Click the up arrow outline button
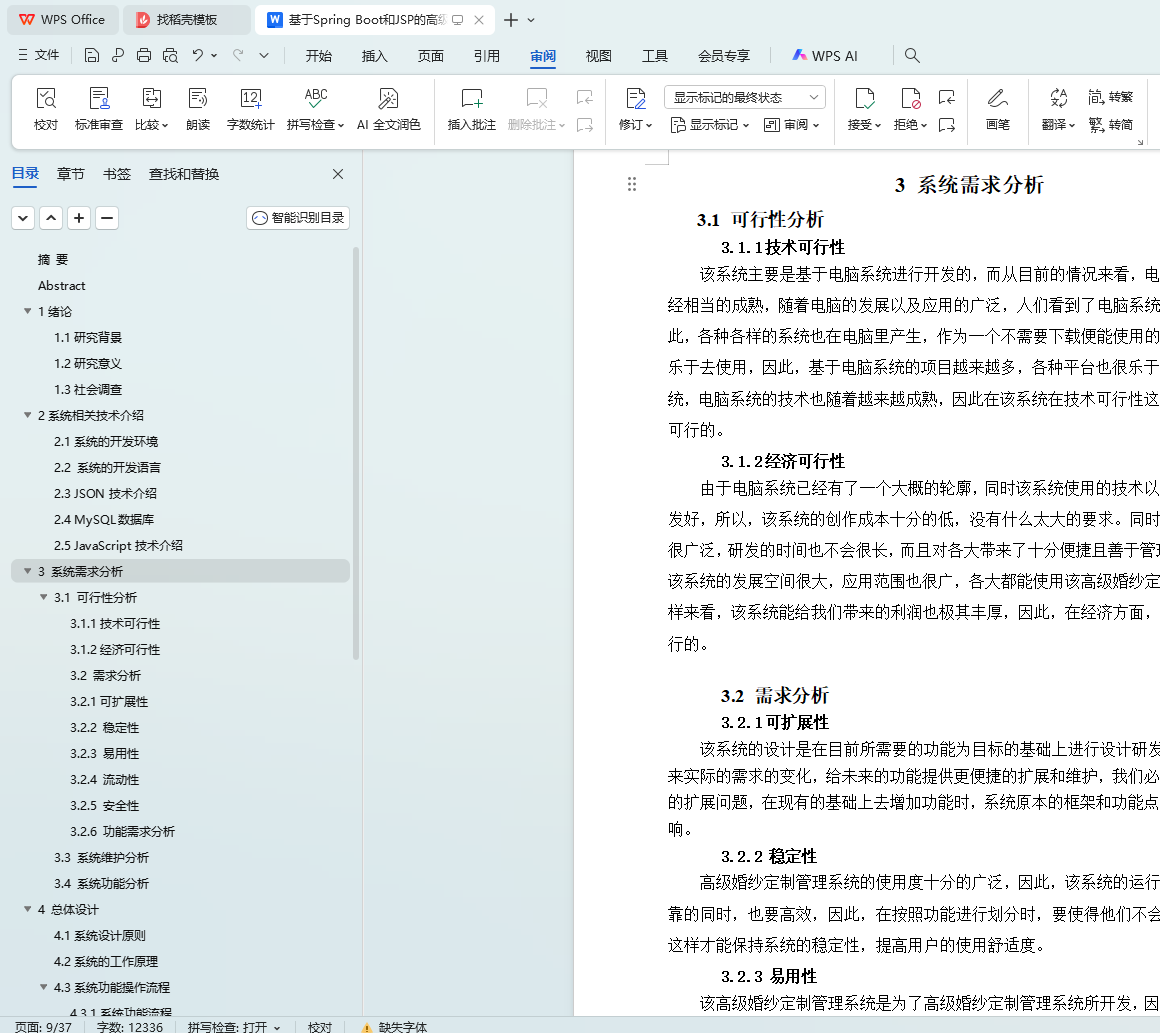1160x1033 pixels. click(x=51, y=218)
